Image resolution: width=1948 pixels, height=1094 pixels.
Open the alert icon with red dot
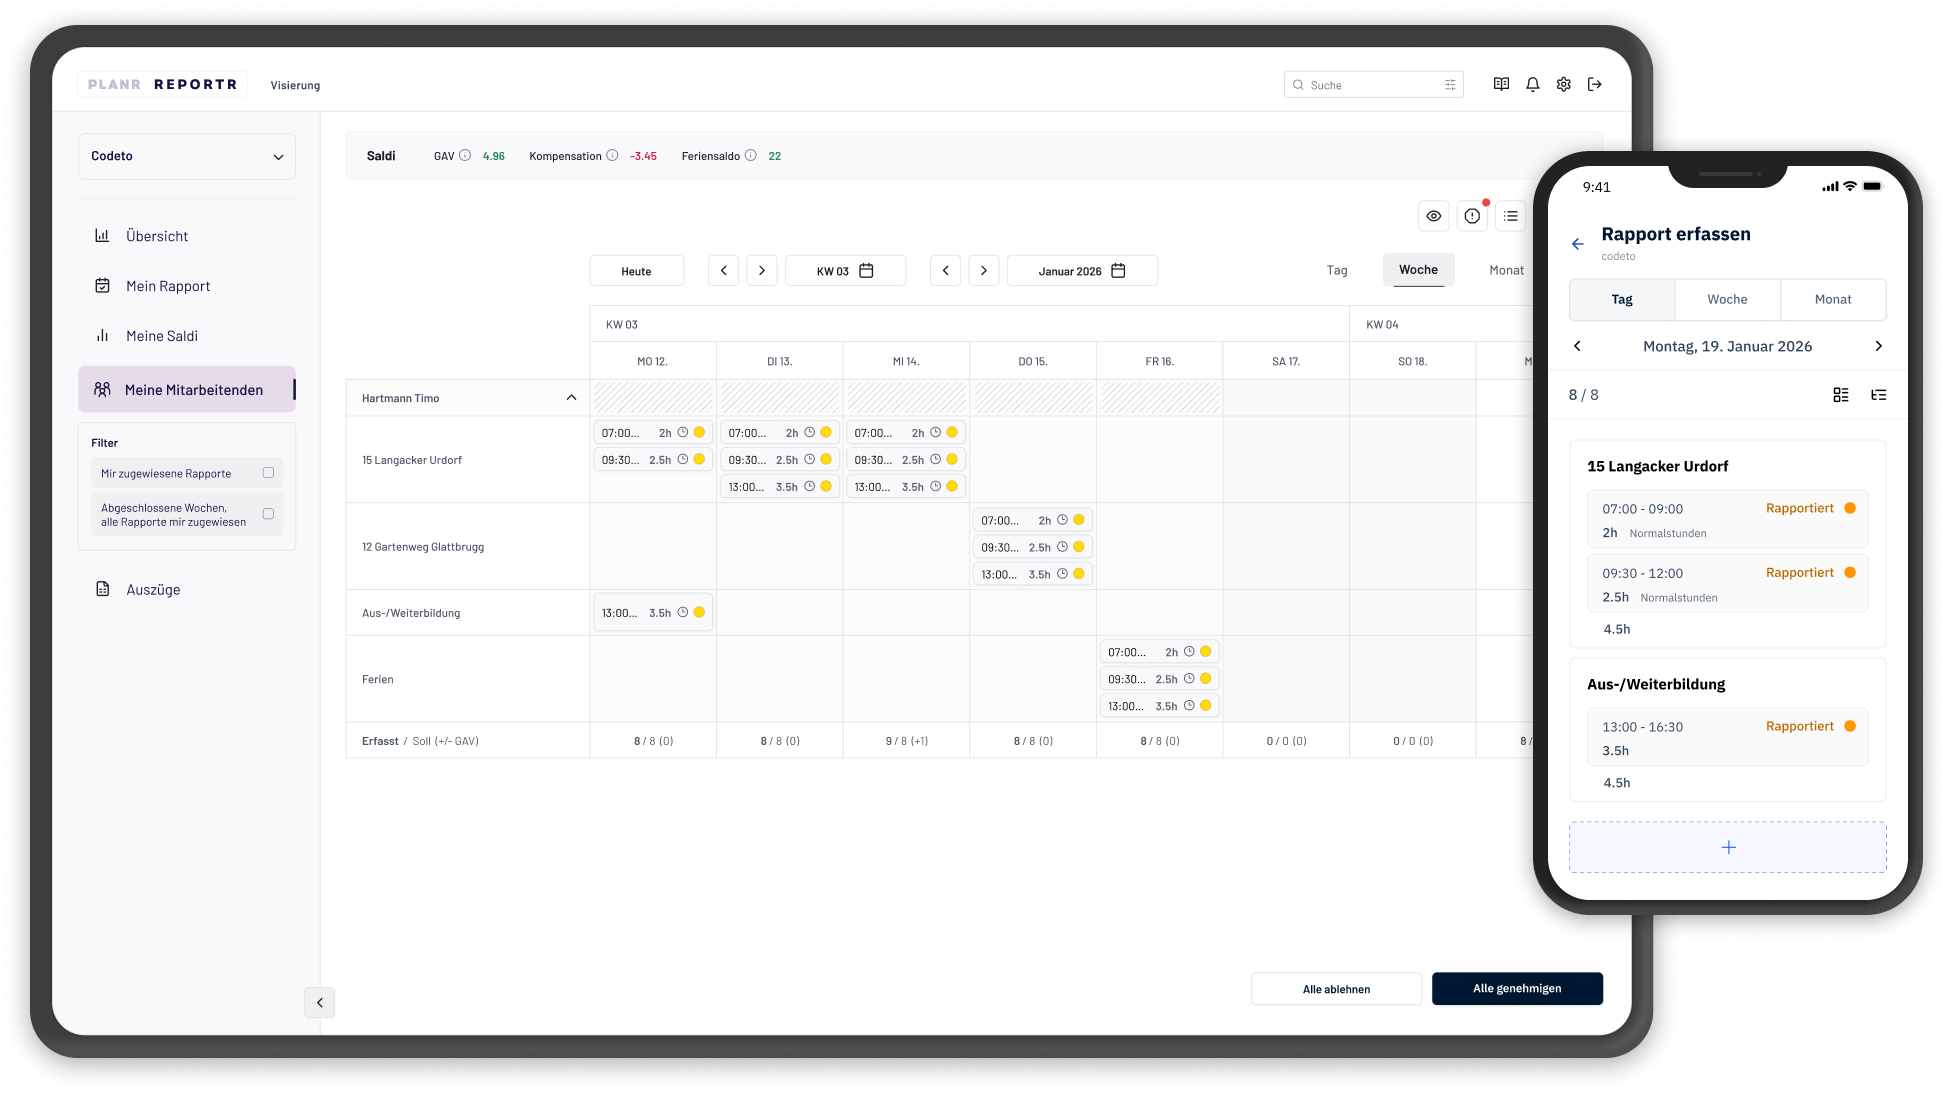tap(1472, 216)
